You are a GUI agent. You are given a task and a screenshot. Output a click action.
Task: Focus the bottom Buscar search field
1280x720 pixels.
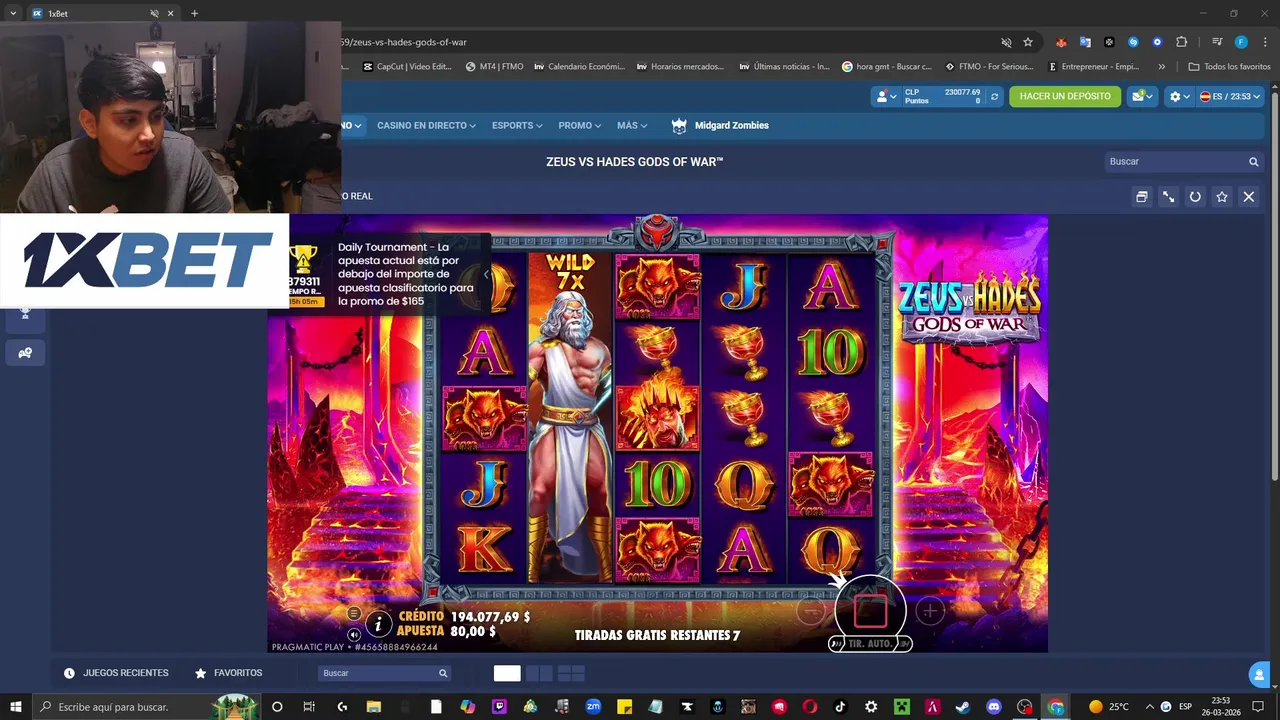coord(384,673)
